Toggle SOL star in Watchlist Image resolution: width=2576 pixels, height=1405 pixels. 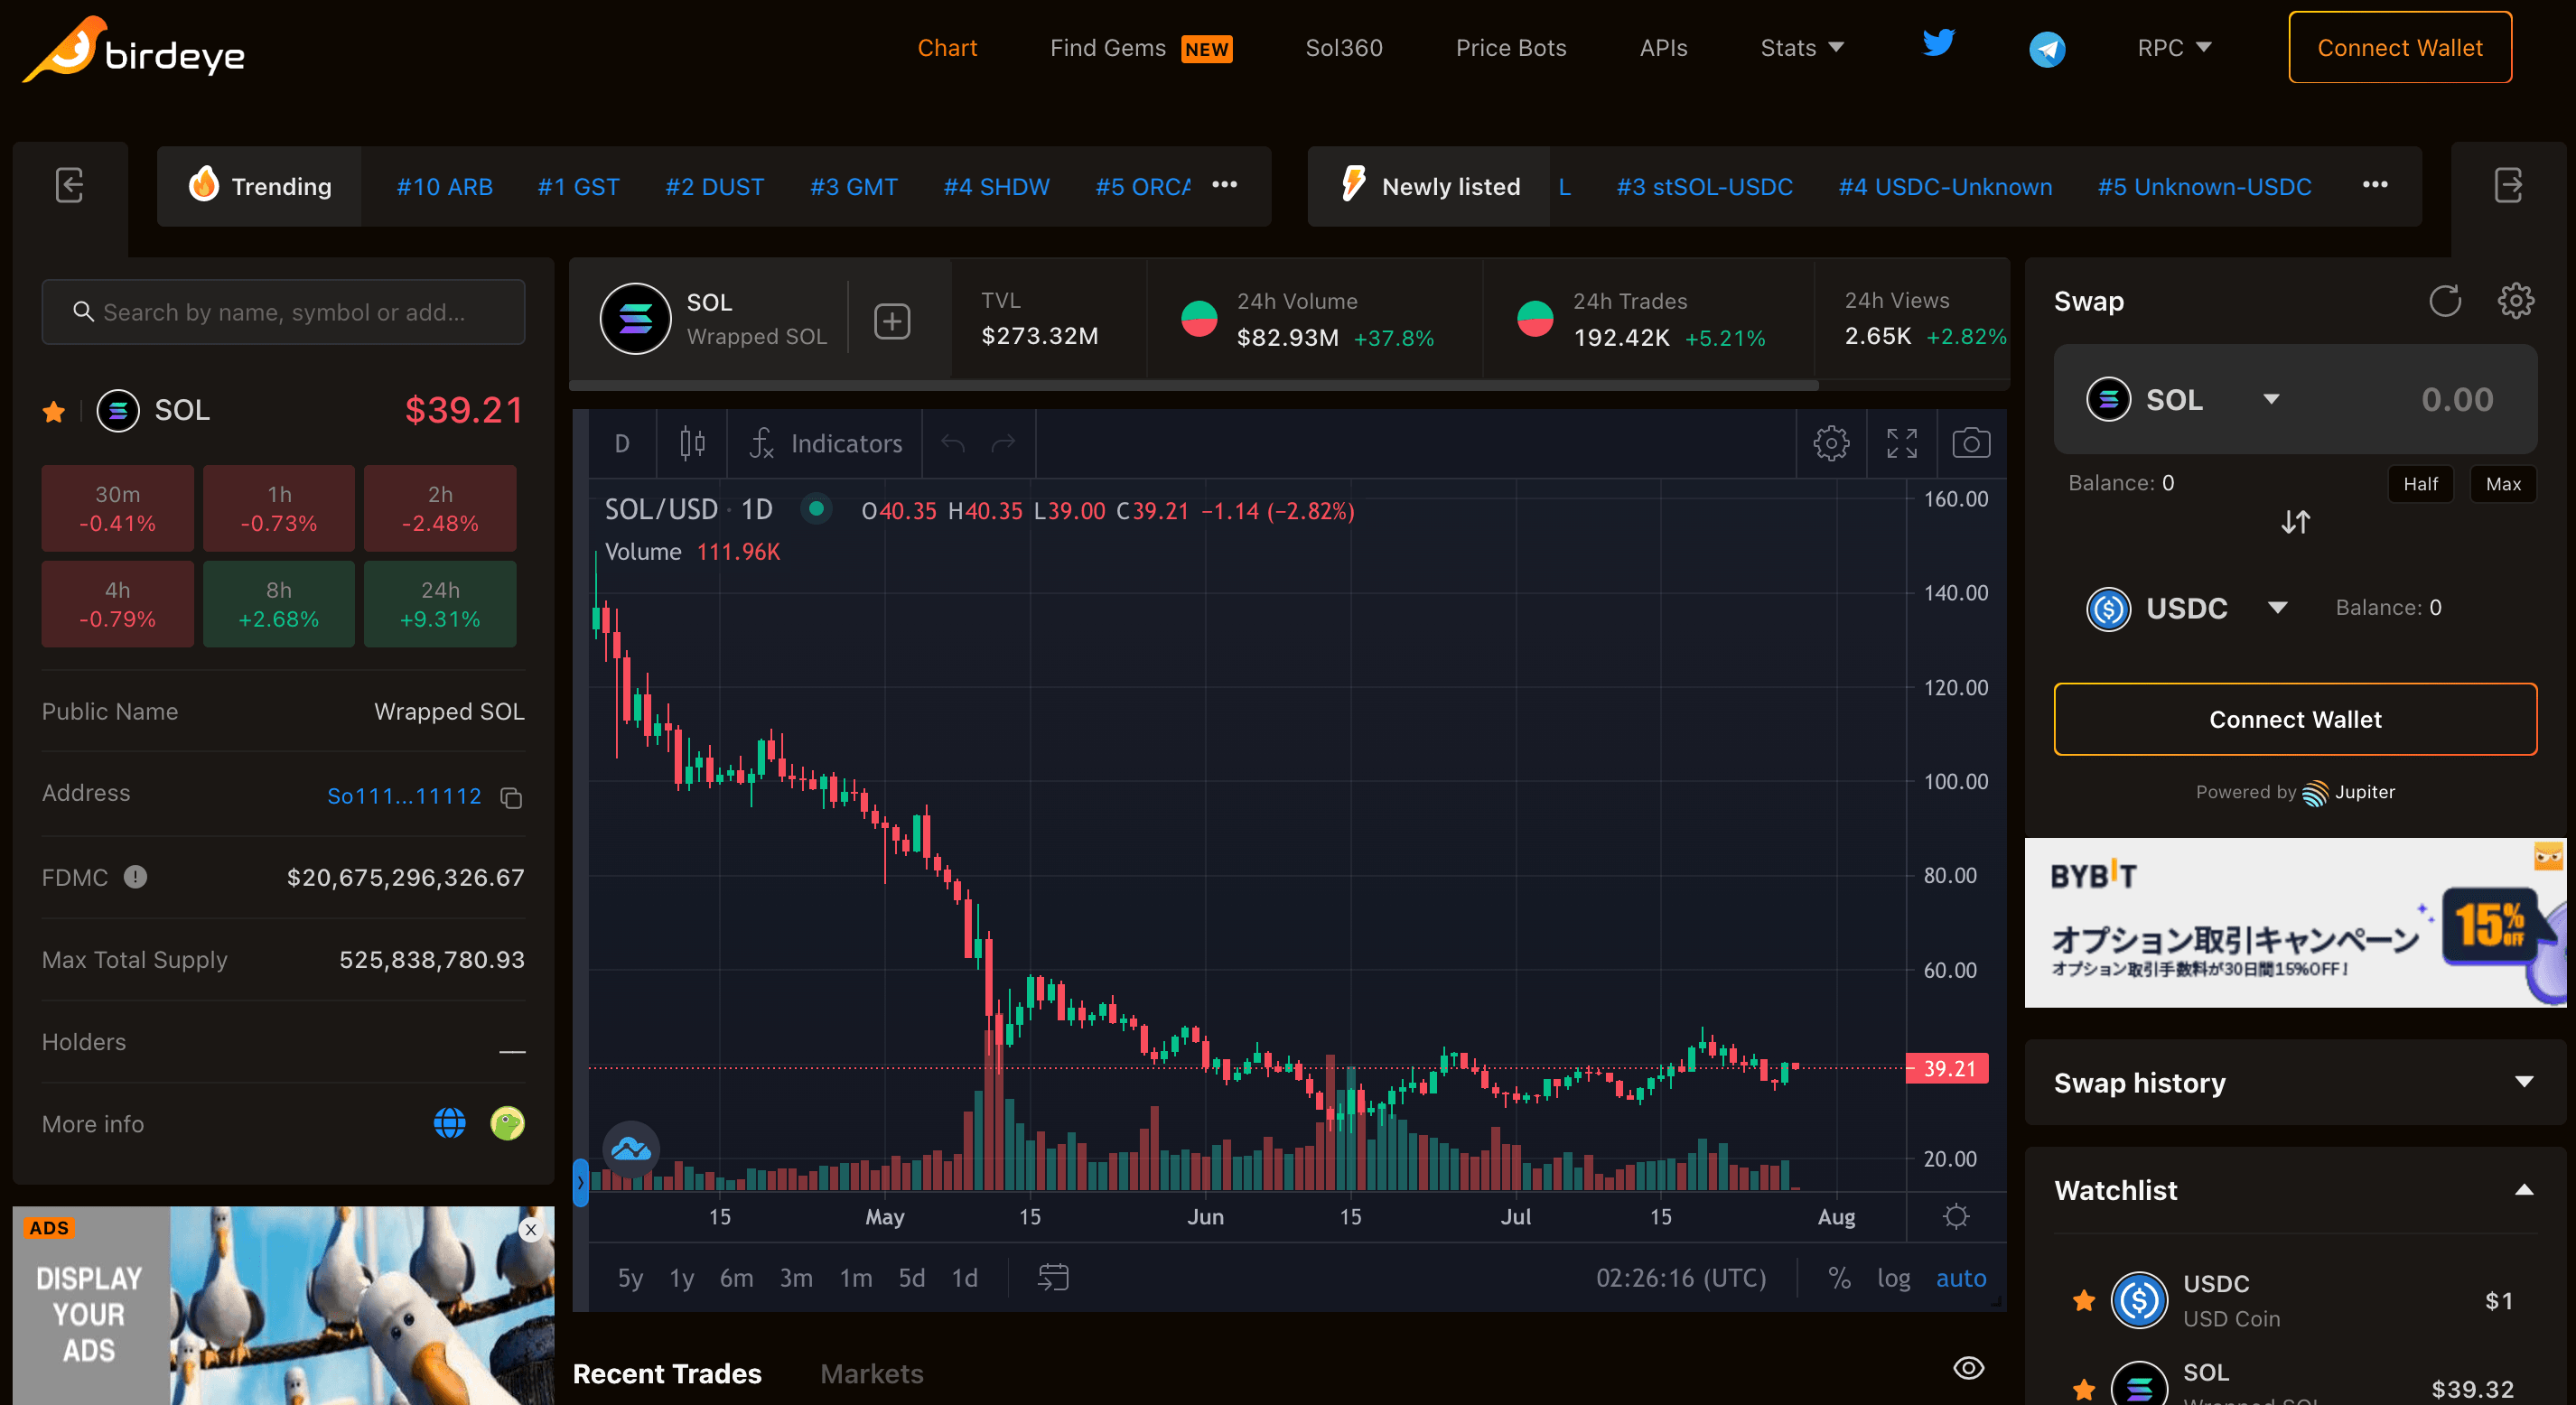pos(2084,1389)
